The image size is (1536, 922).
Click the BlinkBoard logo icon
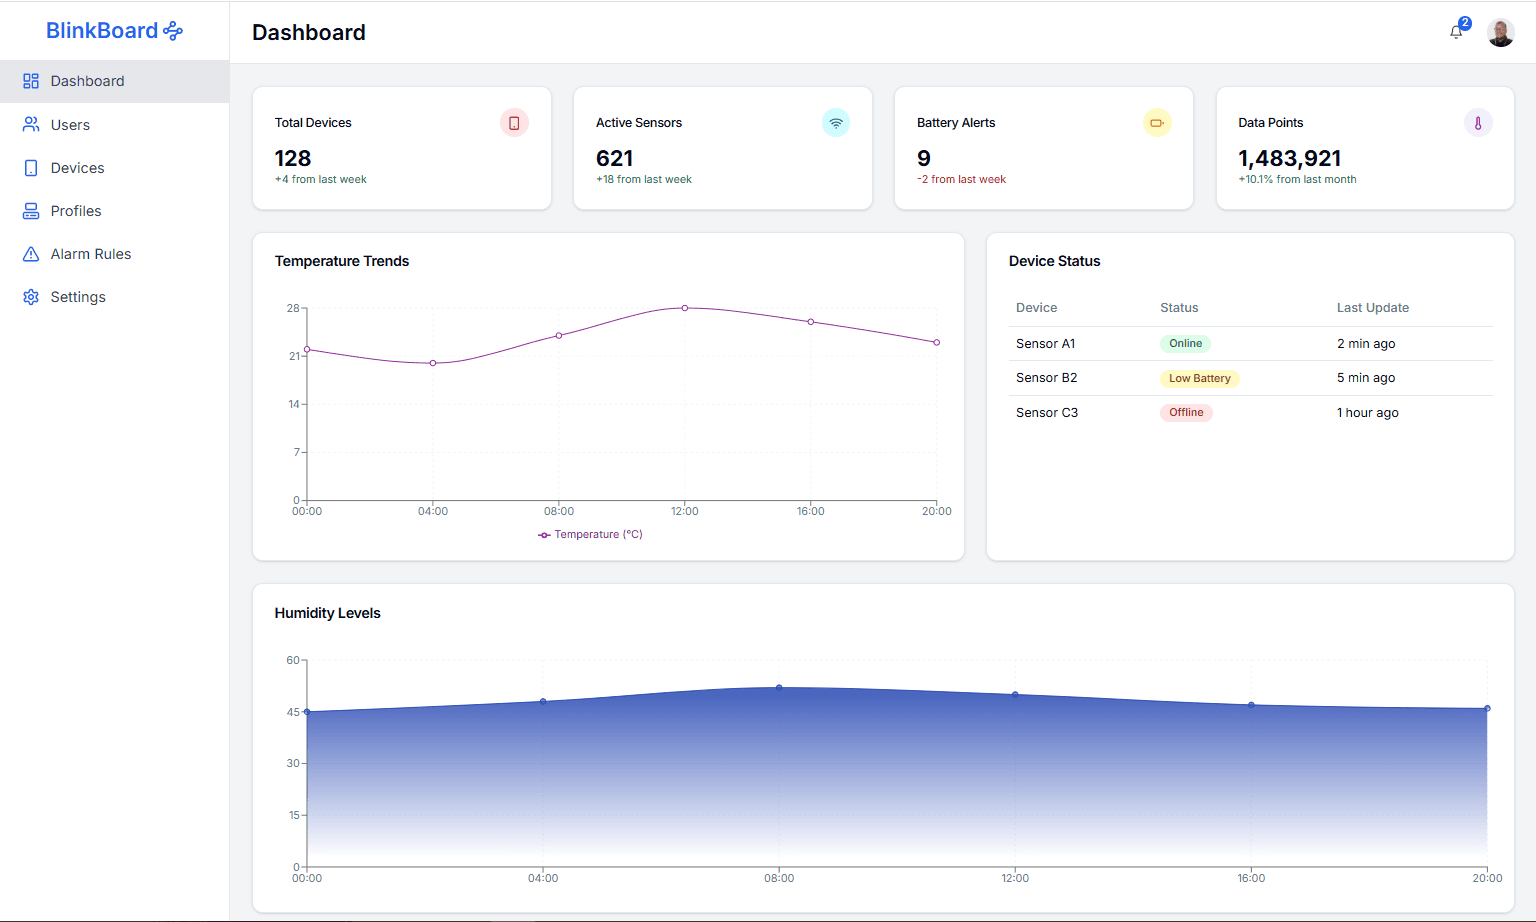(x=173, y=31)
